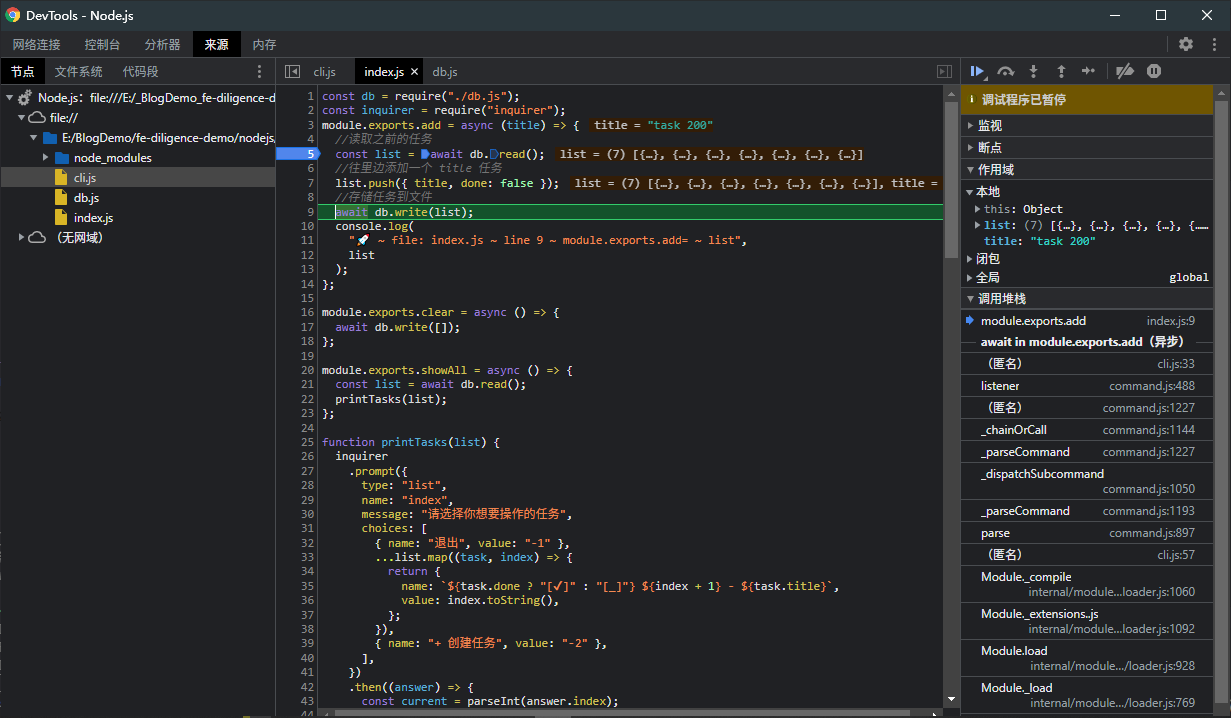Select the 节点 navigator tab
This screenshot has height=718, width=1231.
point(22,72)
